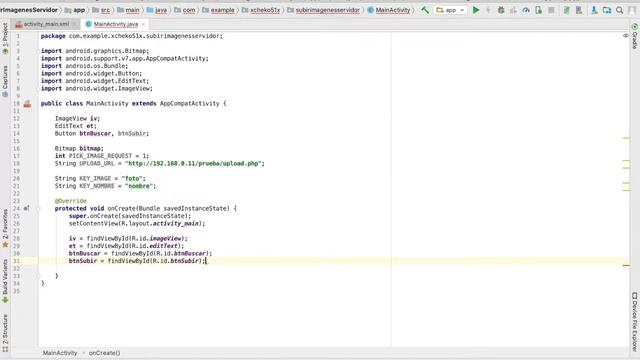The width and height of the screenshot is (640, 360).
Task: Click the setContentView call on line 26
Action: (137, 224)
